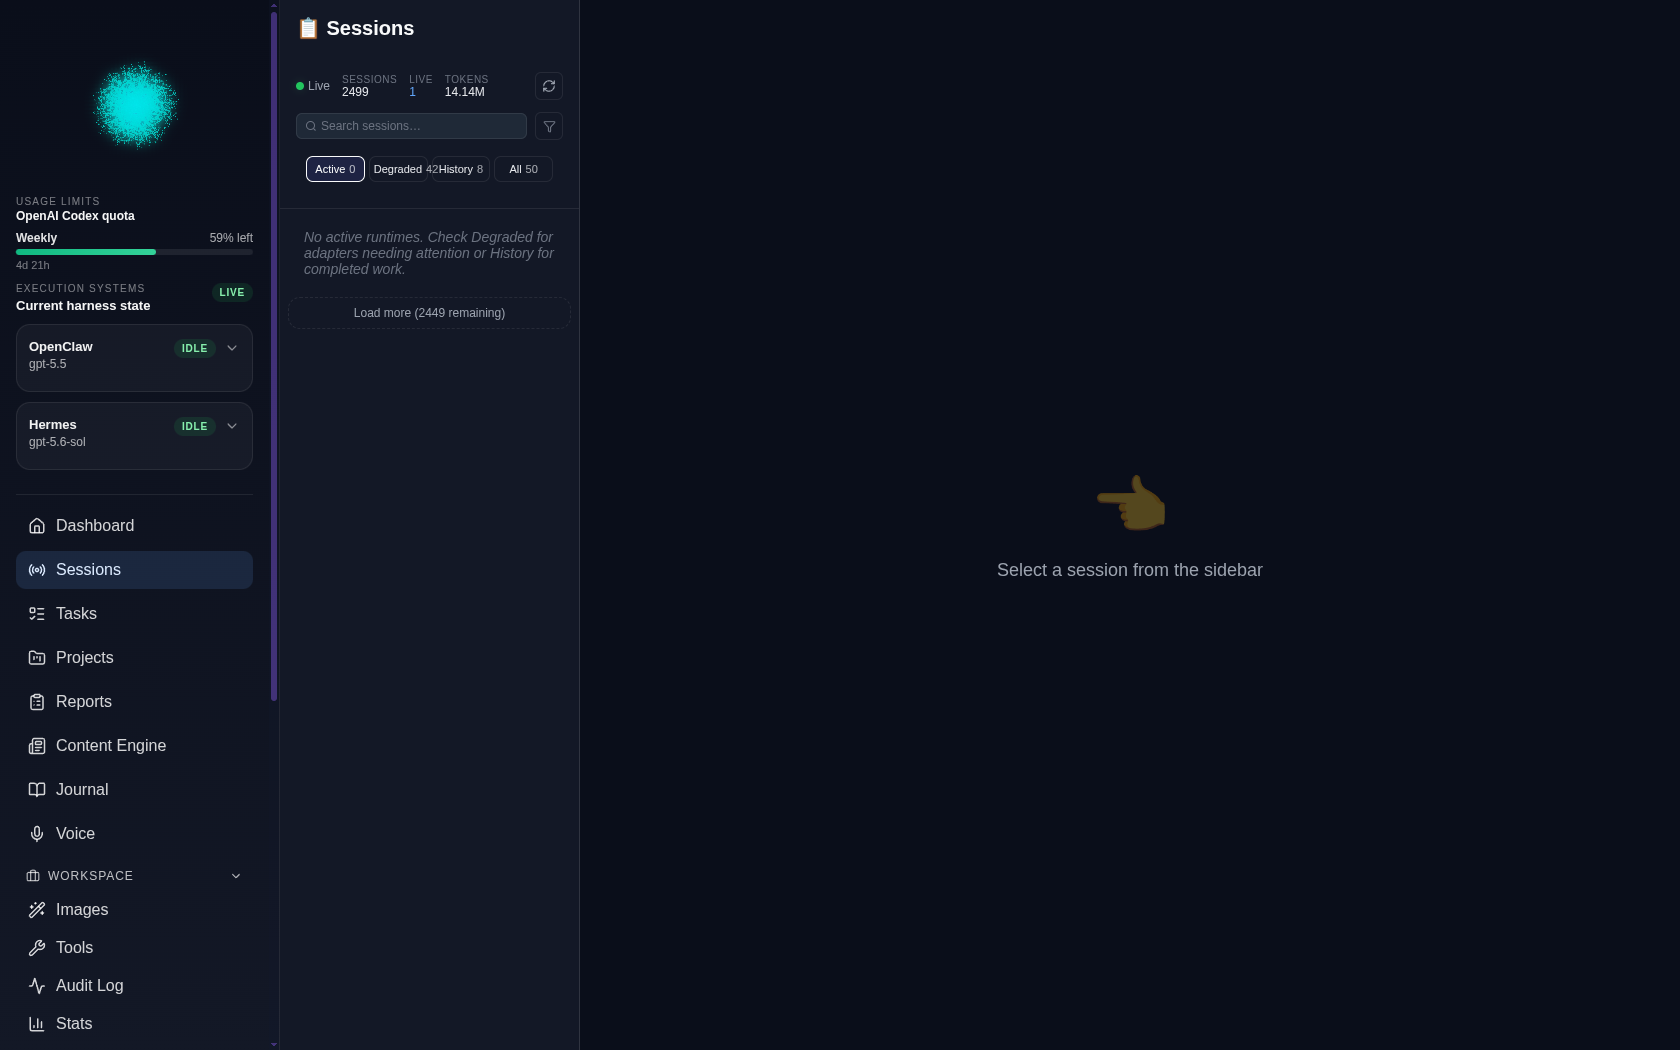Click the Voice microphone icon
Image resolution: width=1680 pixels, height=1050 pixels.
pyautogui.click(x=37, y=834)
